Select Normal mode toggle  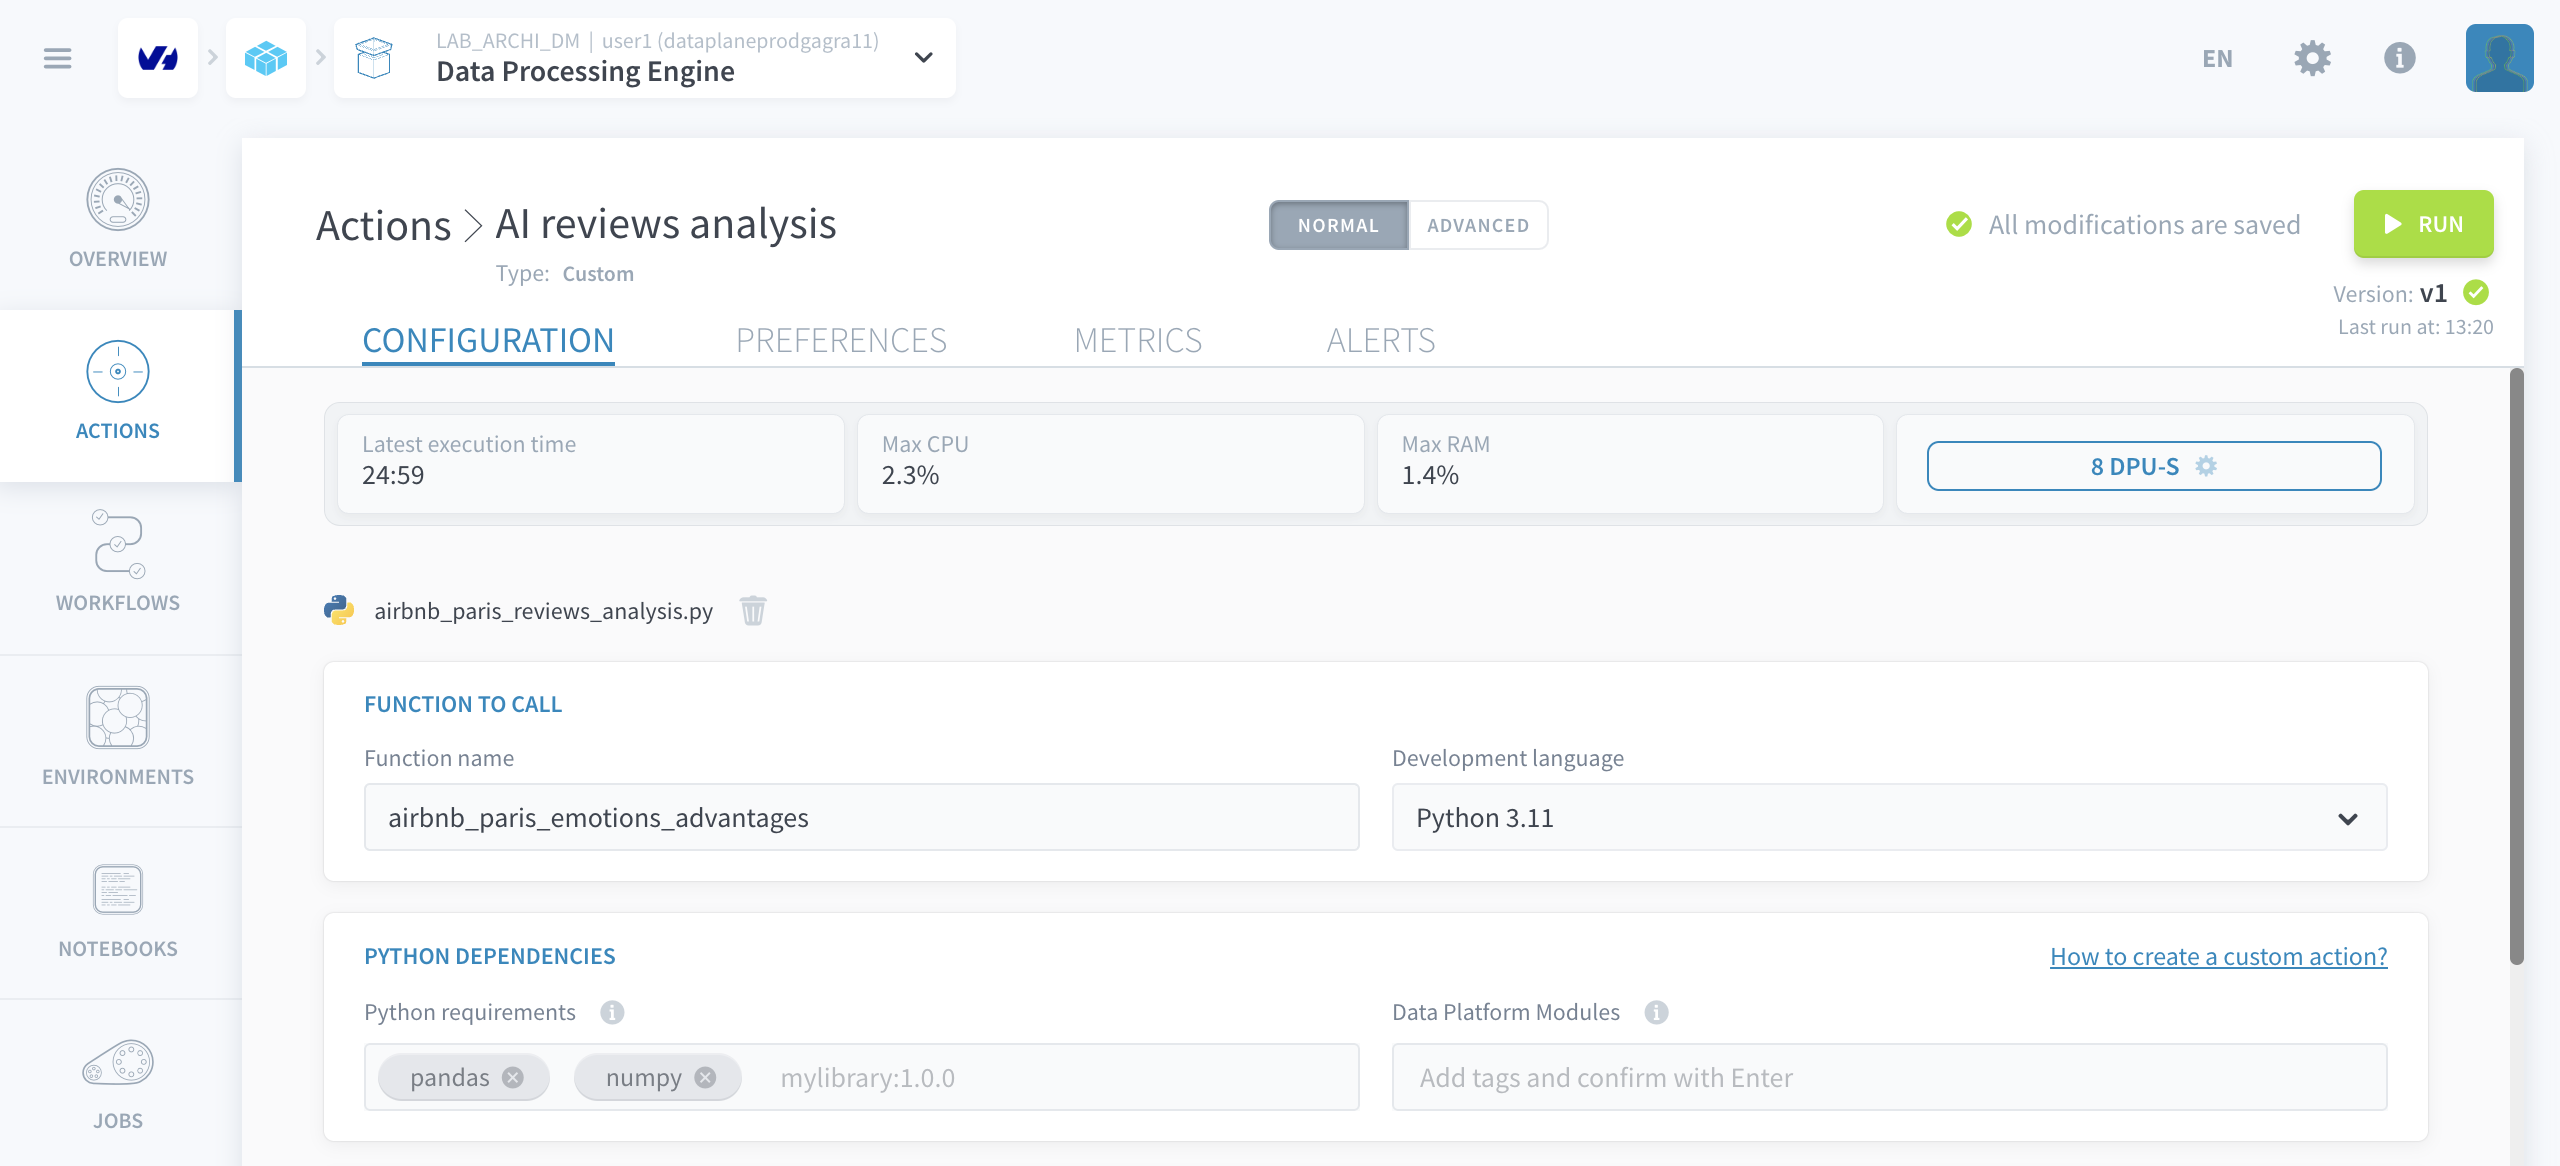1338,225
